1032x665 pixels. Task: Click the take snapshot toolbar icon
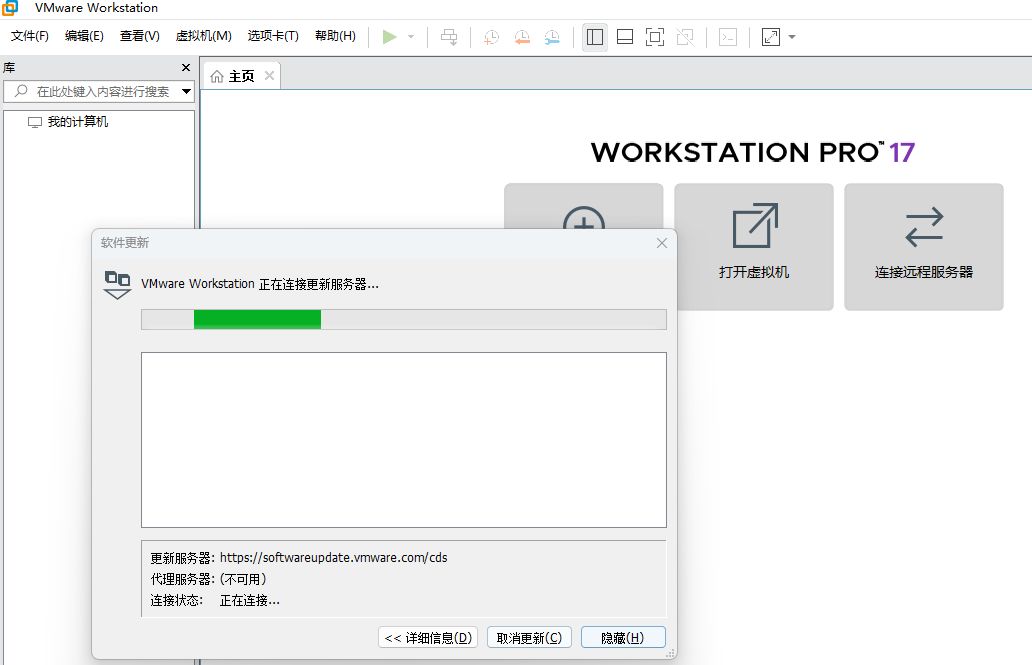491,37
